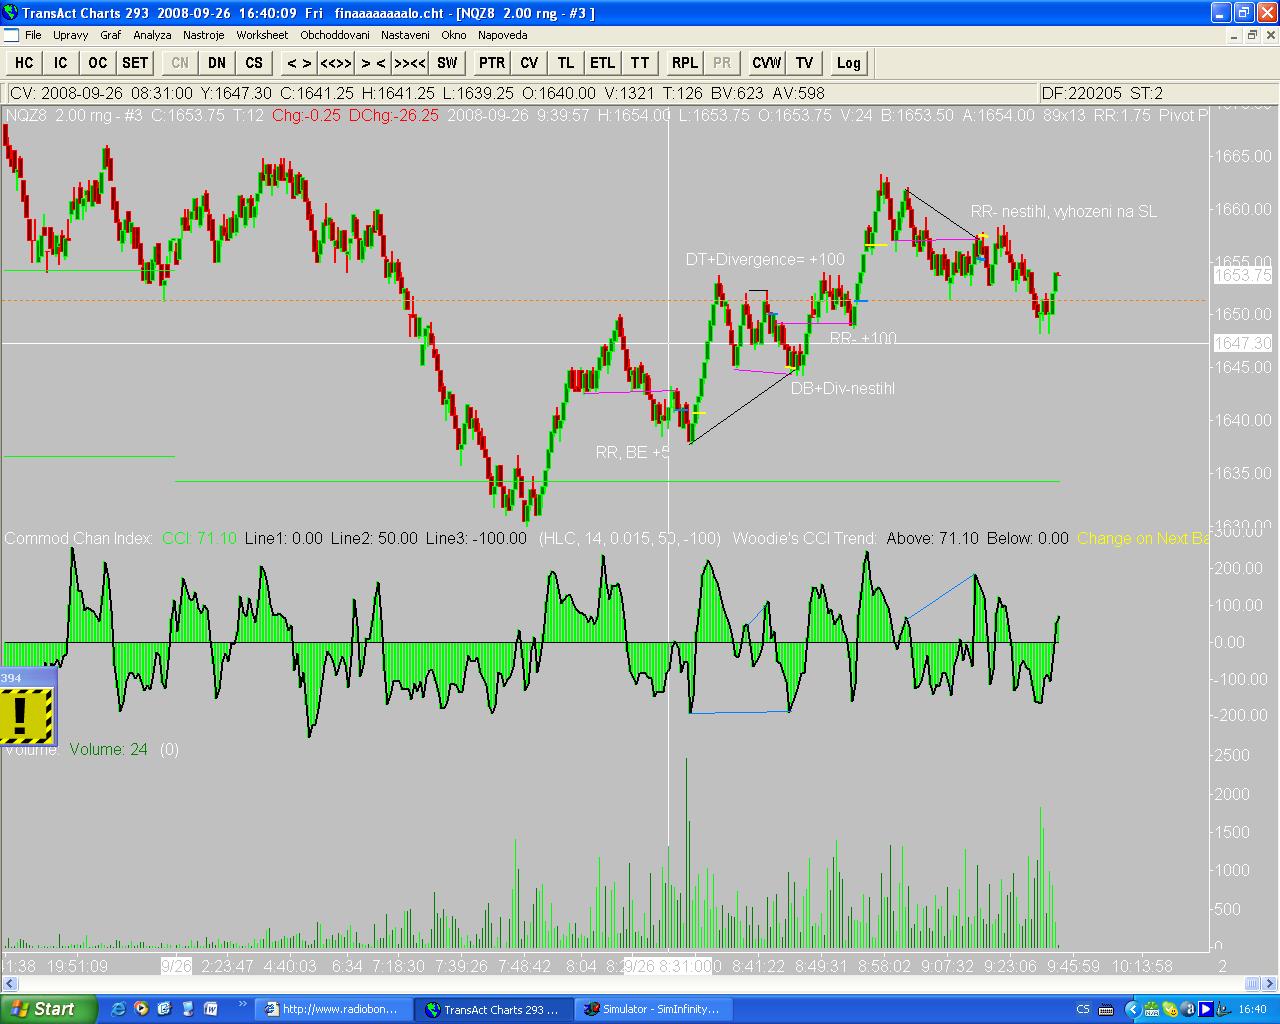Expand bar spacing with the < > button
Viewport: 1280px width, 1024px height.
pyautogui.click(x=299, y=63)
